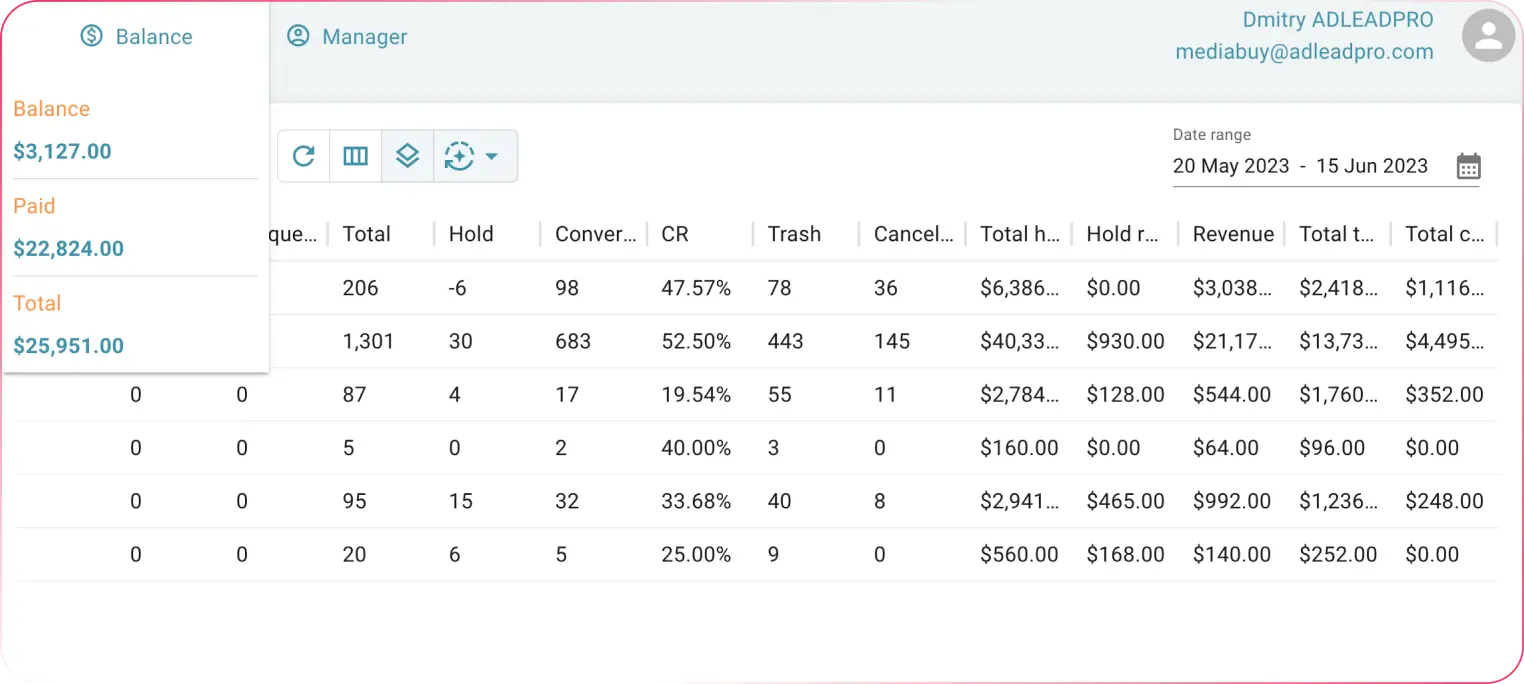Select the row with 1,301 total
Viewport: 1524px width, 684px height.
pos(368,341)
